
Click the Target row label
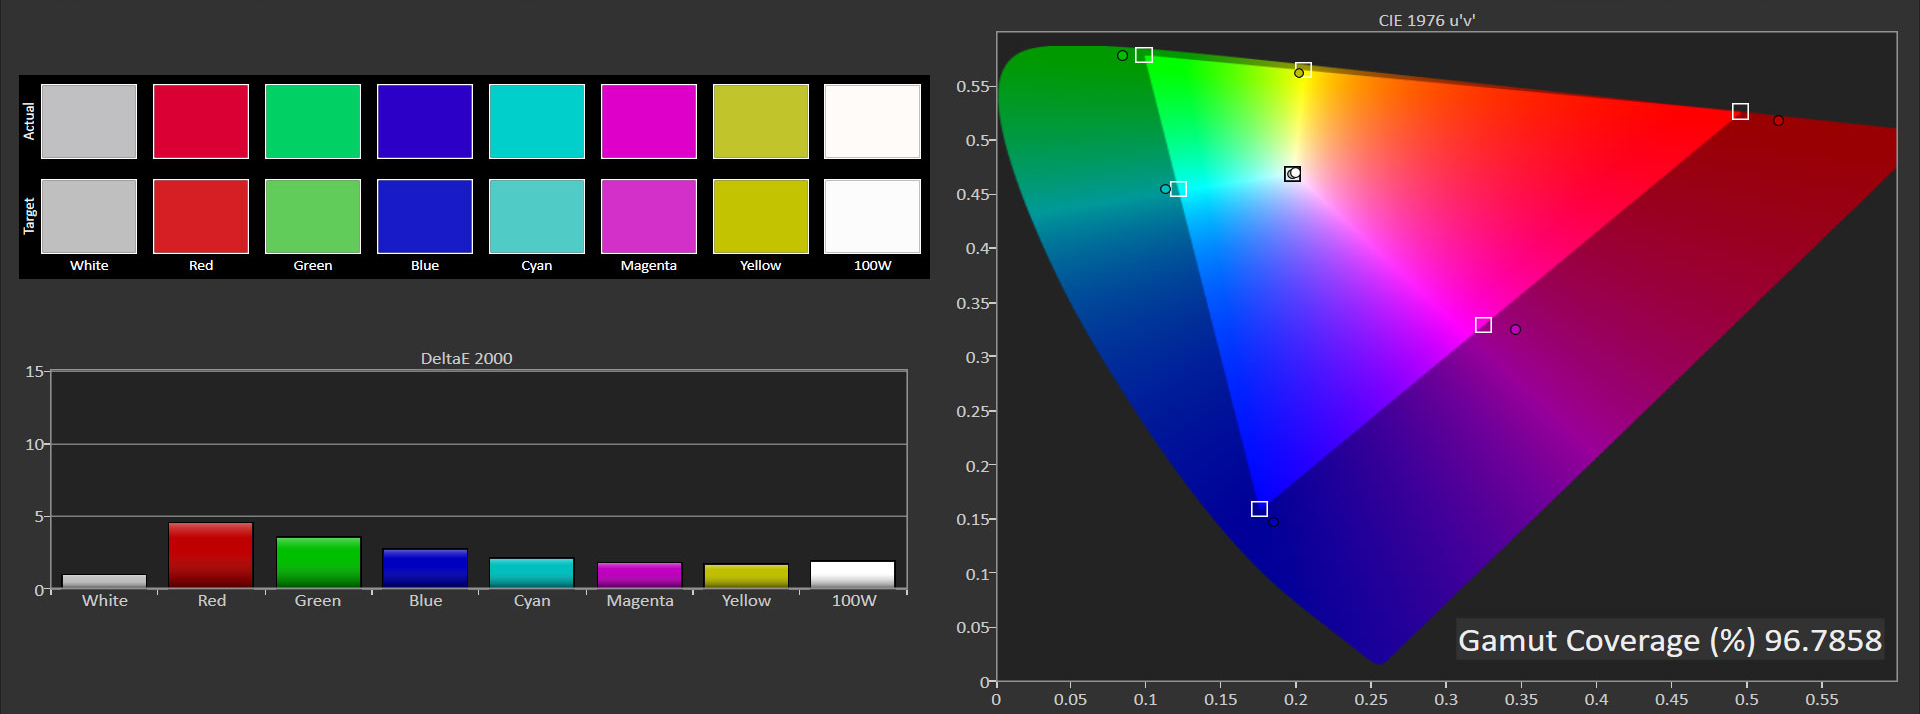click(29, 216)
